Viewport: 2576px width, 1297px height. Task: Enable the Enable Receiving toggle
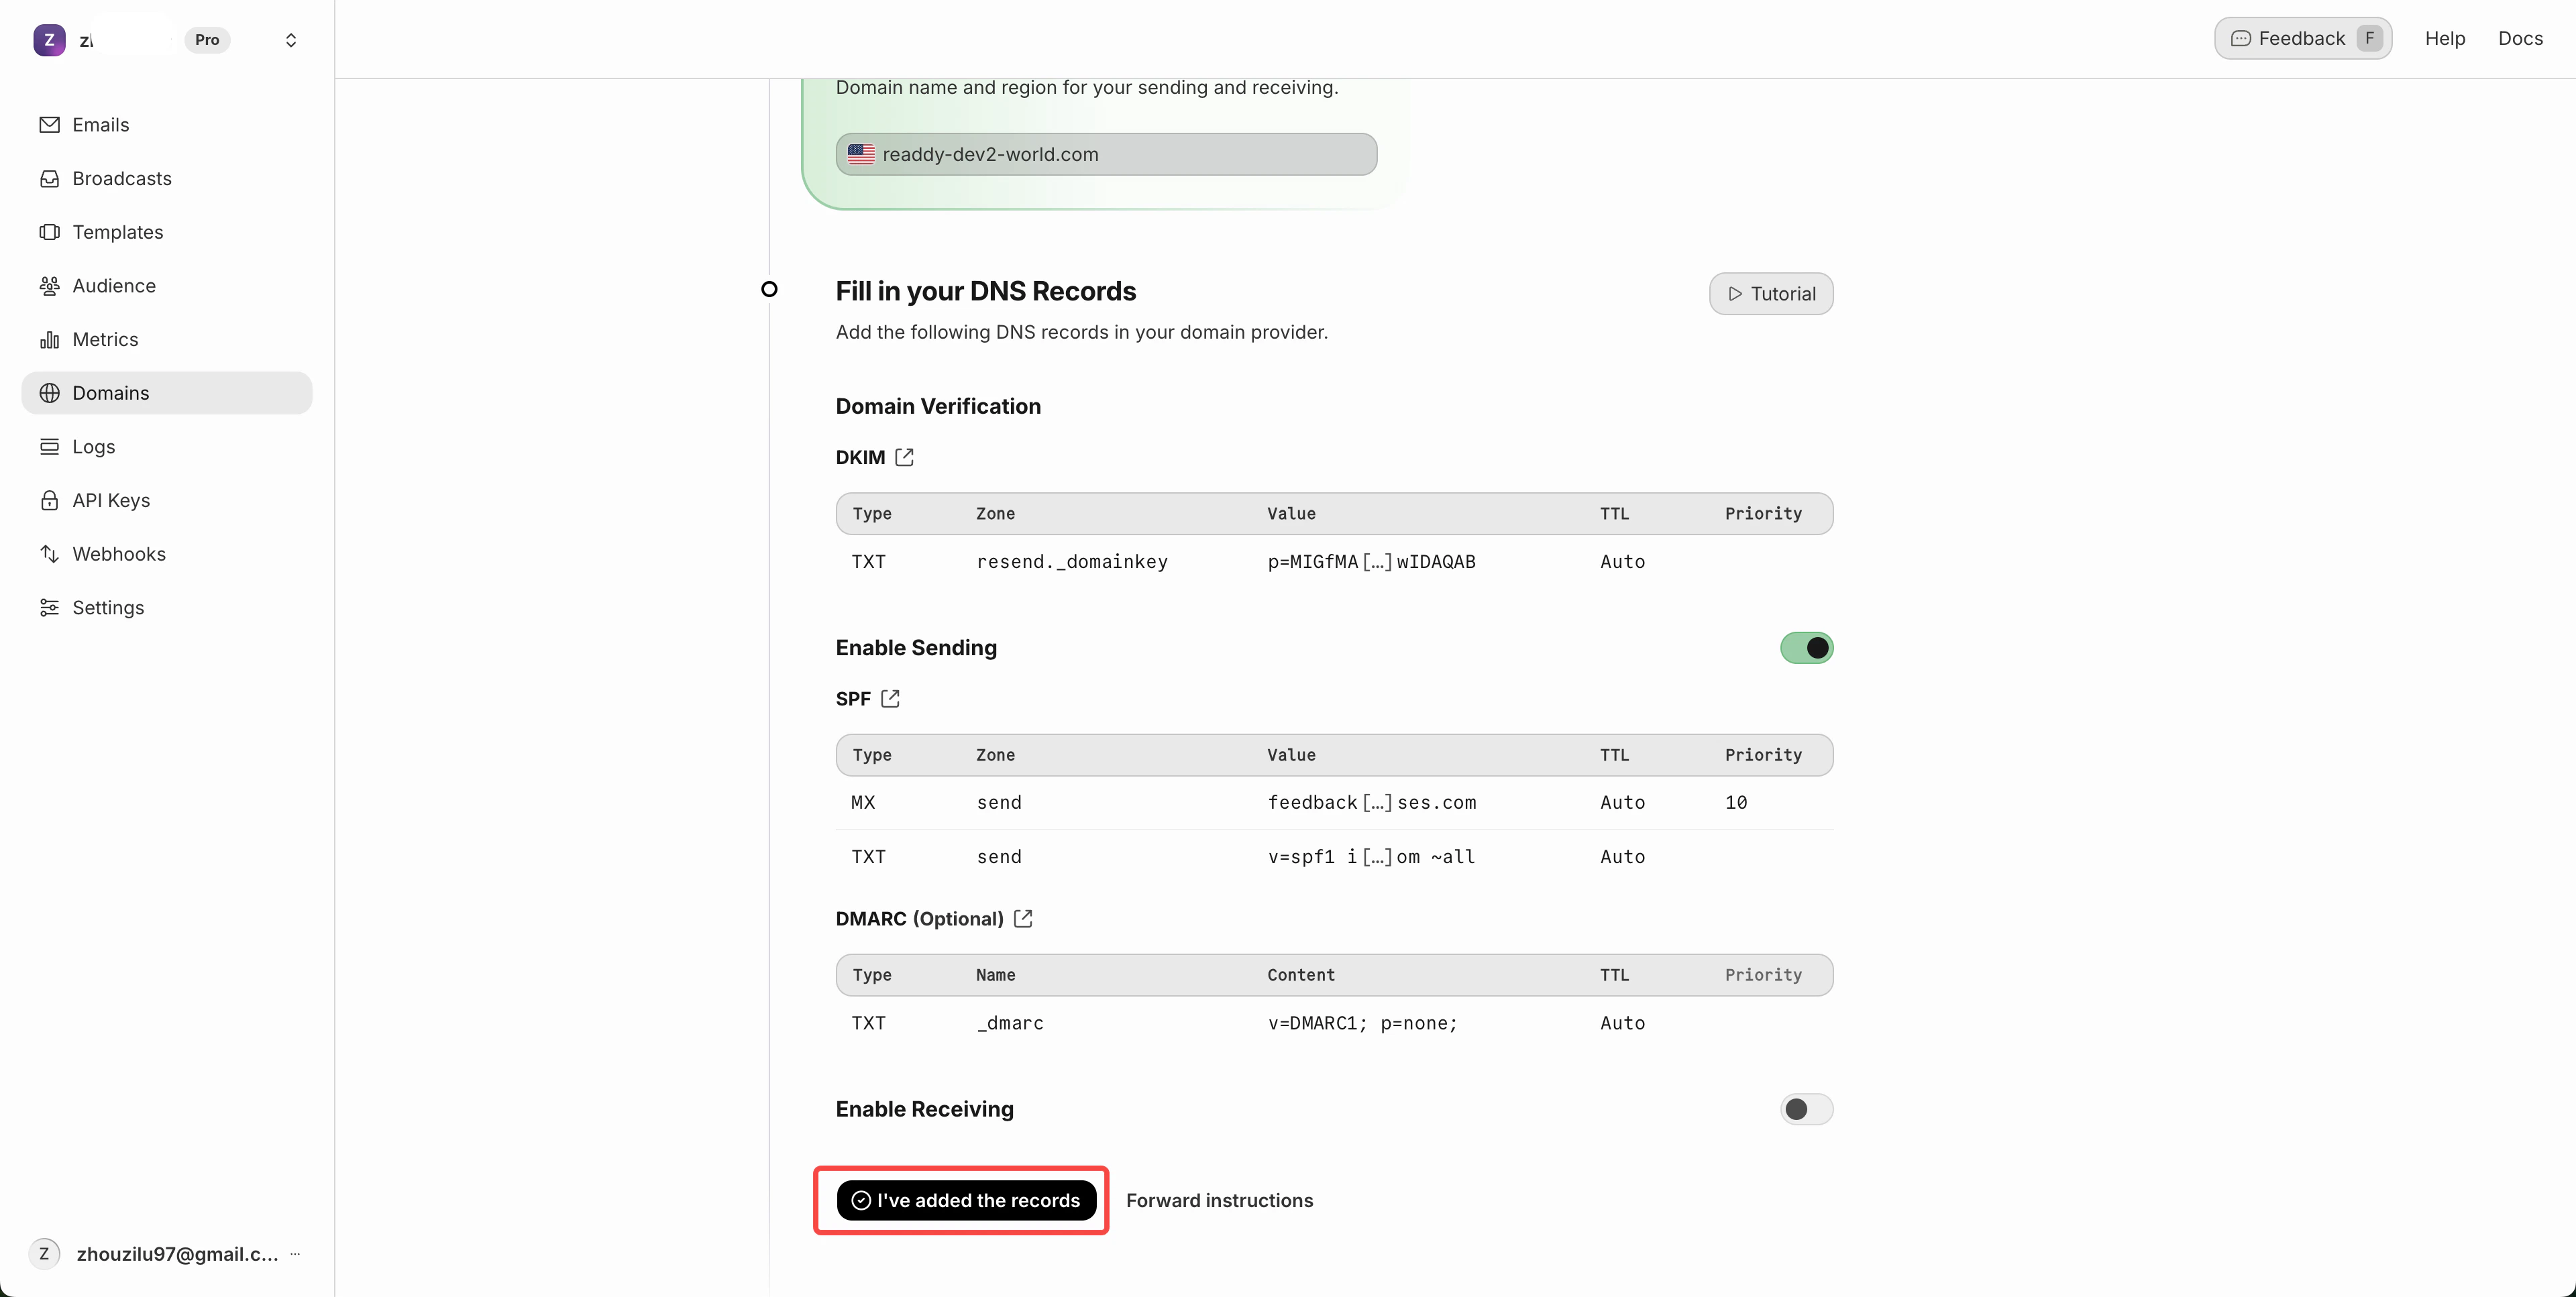click(x=1806, y=1109)
